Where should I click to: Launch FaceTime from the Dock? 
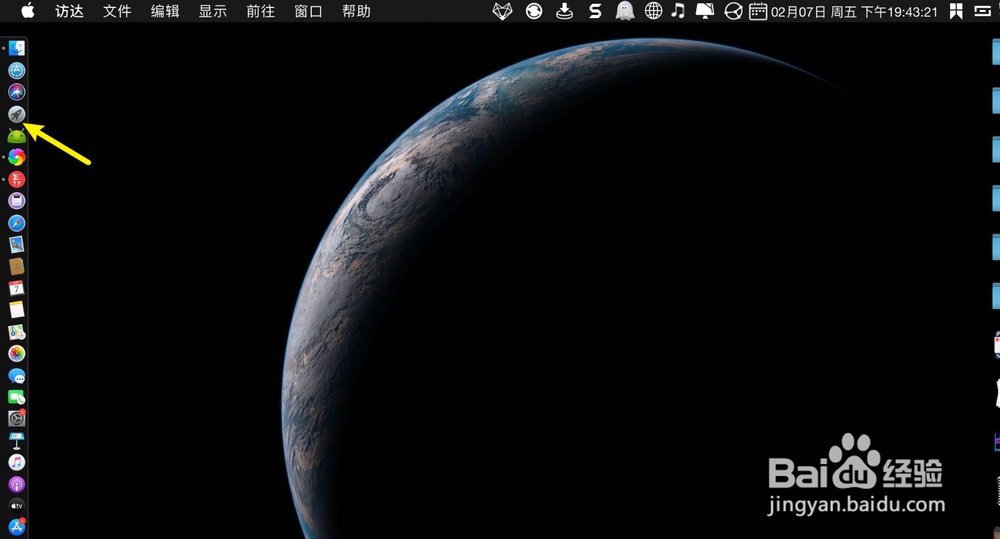(x=17, y=397)
